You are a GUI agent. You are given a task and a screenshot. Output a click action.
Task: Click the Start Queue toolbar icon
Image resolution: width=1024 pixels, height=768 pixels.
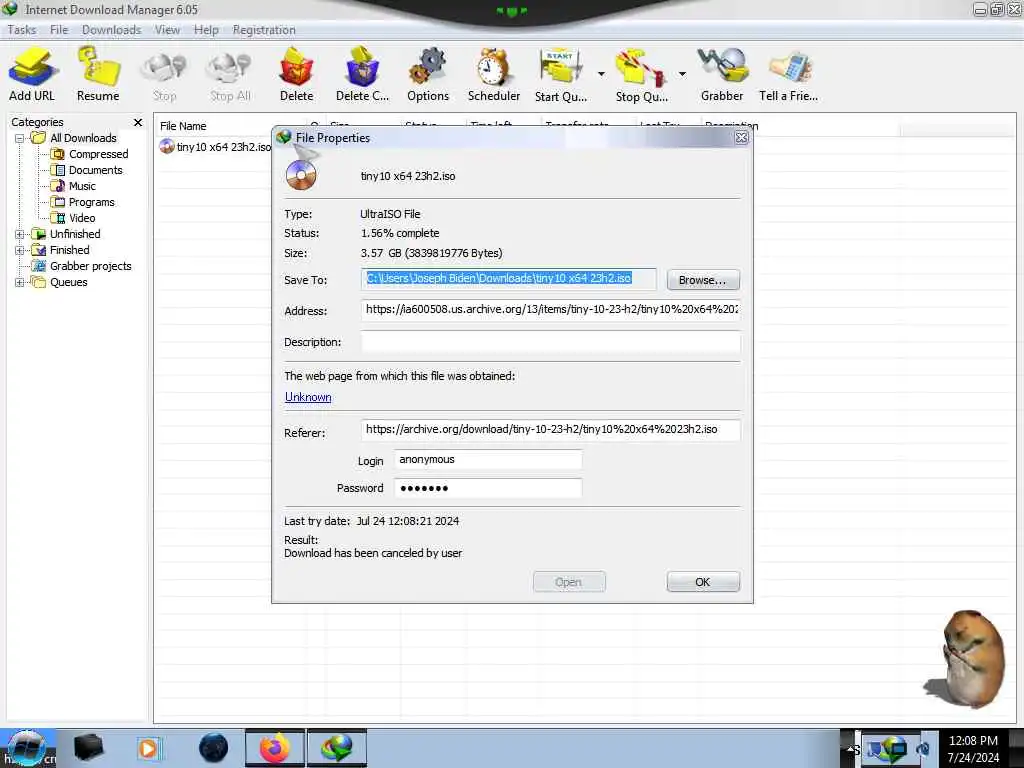561,74
